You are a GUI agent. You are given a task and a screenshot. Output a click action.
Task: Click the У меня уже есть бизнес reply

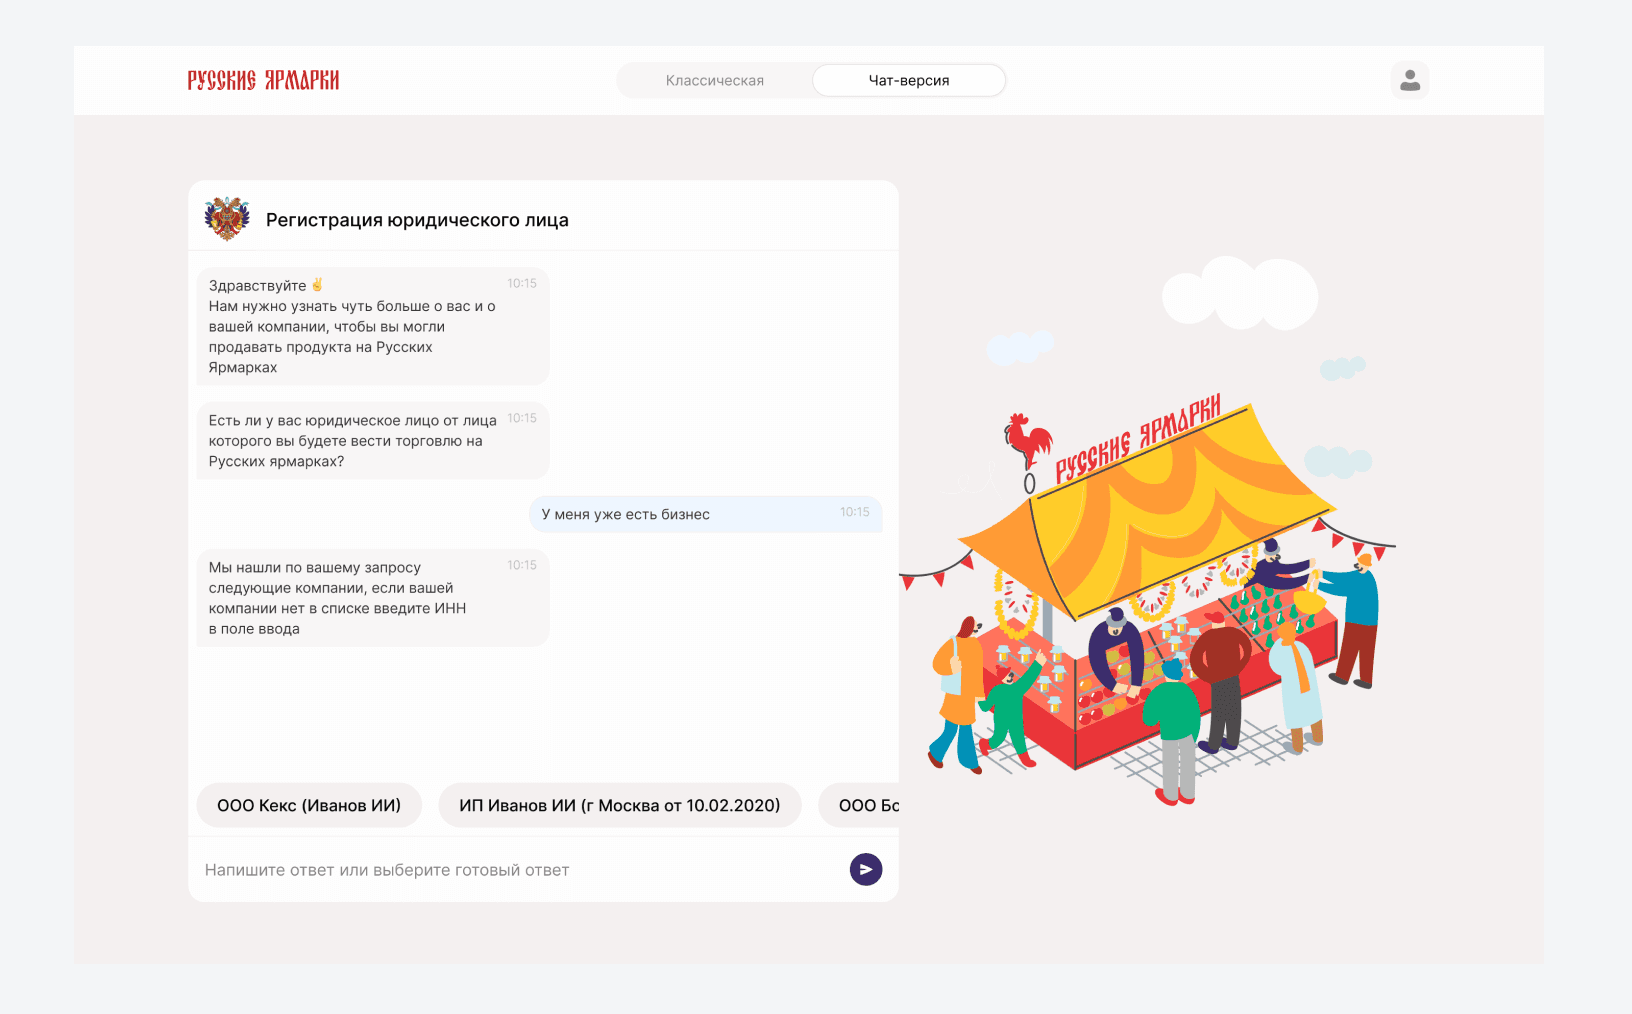tap(706, 514)
